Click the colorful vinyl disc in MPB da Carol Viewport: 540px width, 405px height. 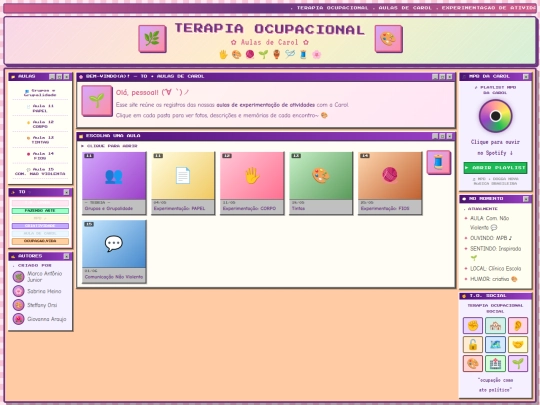[495, 116]
